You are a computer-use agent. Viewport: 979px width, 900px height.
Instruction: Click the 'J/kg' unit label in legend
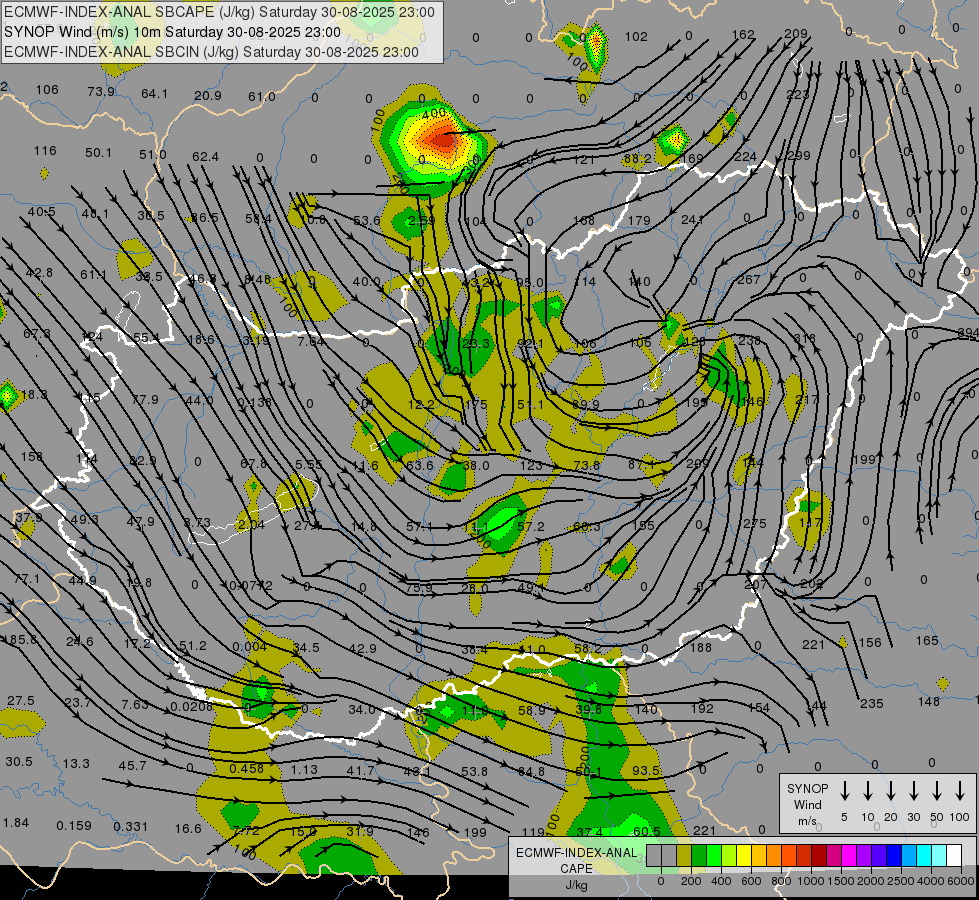point(576,885)
